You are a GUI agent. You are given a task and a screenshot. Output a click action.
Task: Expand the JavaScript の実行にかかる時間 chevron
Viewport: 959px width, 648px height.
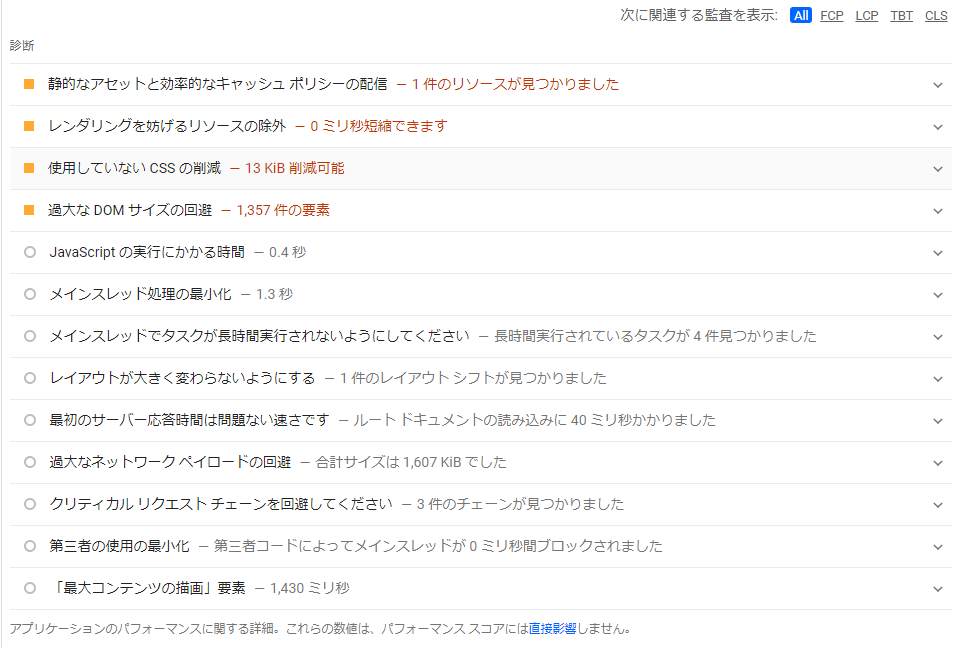938,253
